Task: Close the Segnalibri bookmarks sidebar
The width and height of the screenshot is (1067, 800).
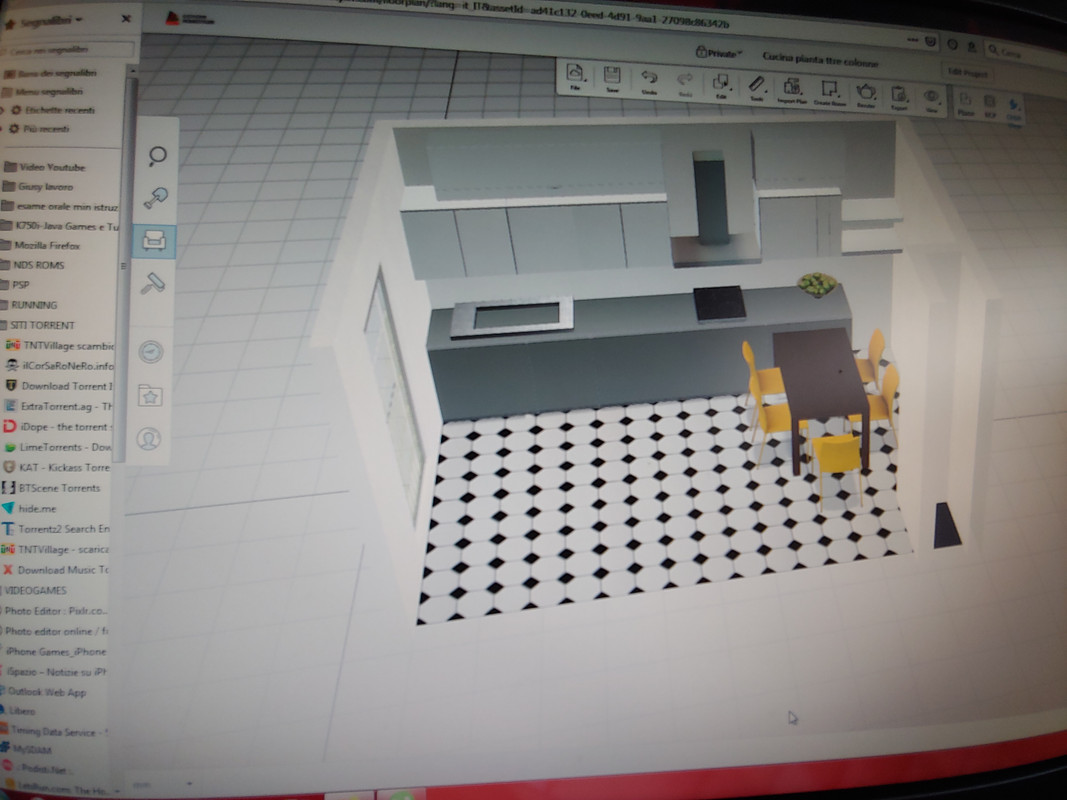Action: pos(126,18)
